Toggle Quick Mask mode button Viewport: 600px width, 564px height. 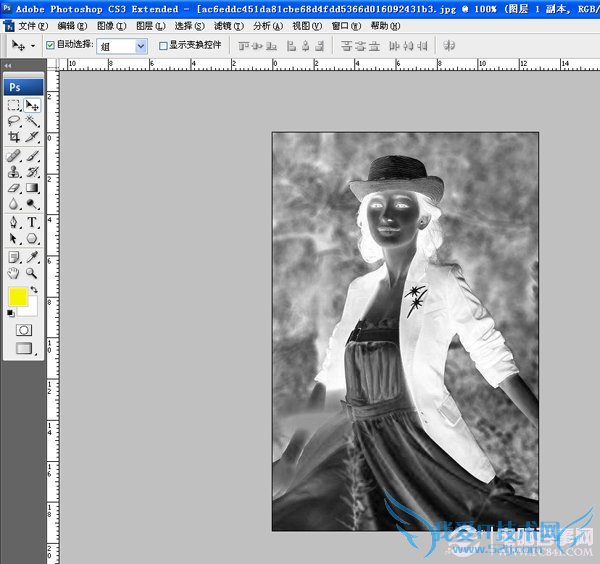pyautogui.click(x=23, y=329)
